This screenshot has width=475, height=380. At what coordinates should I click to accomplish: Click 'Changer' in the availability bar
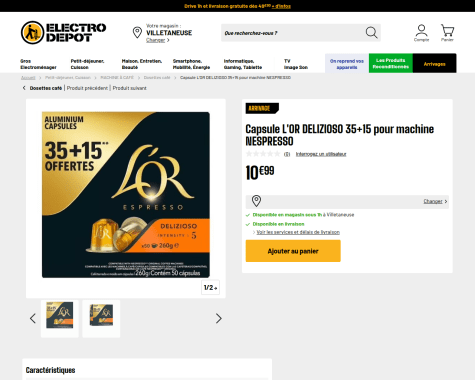pyautogui.click(x=433, y=201)
